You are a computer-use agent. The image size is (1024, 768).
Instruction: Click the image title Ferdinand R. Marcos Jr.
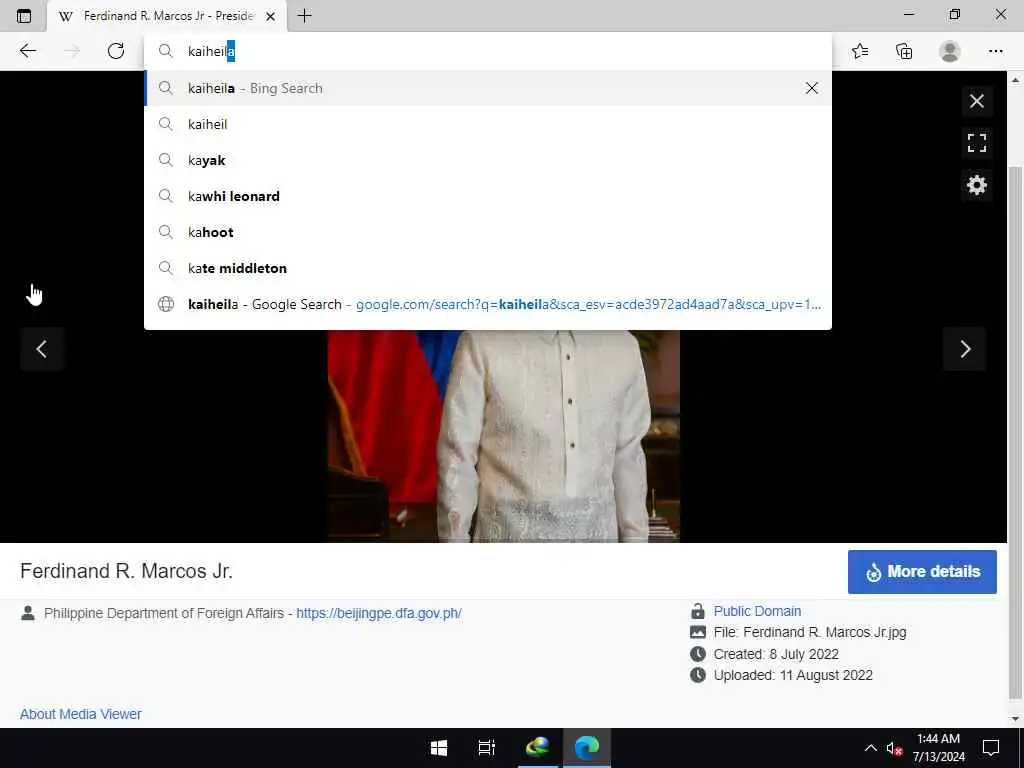pos(126,571)
